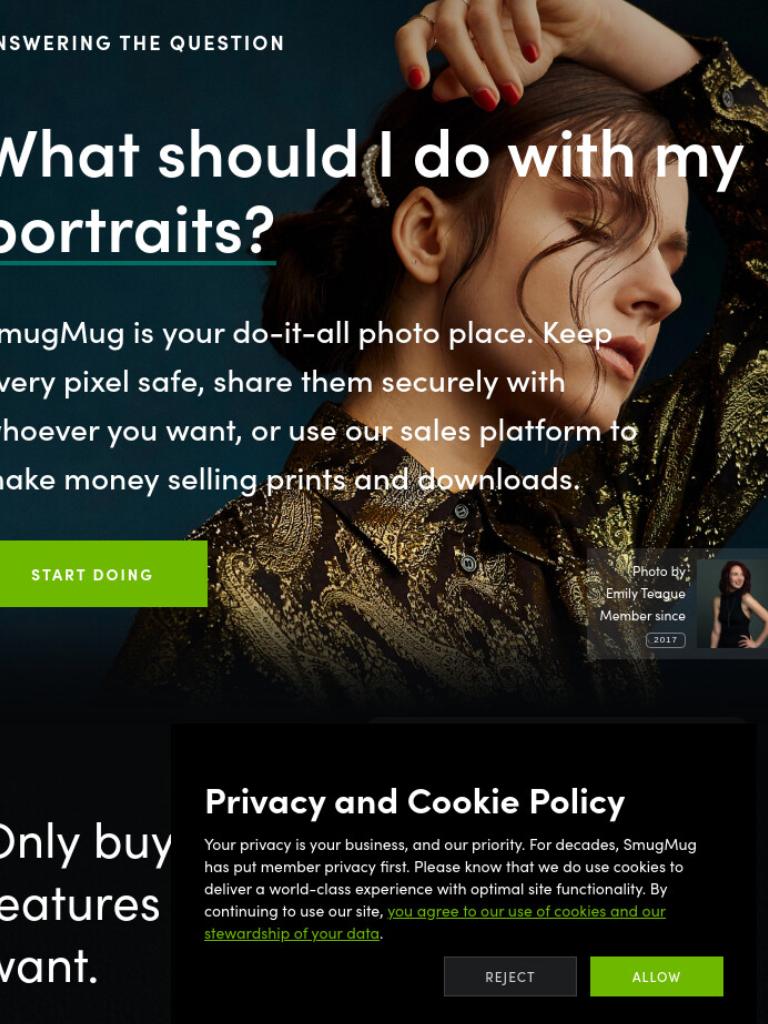Viewport: 768px width, 1024px height.
Task: Click the SmugMug do-it-all description paragraph
Action: 318,407
